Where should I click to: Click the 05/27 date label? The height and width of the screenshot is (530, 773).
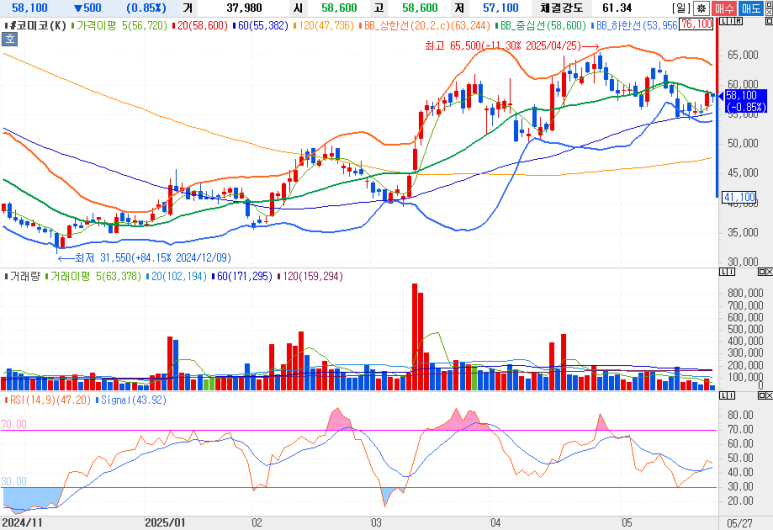740,523
